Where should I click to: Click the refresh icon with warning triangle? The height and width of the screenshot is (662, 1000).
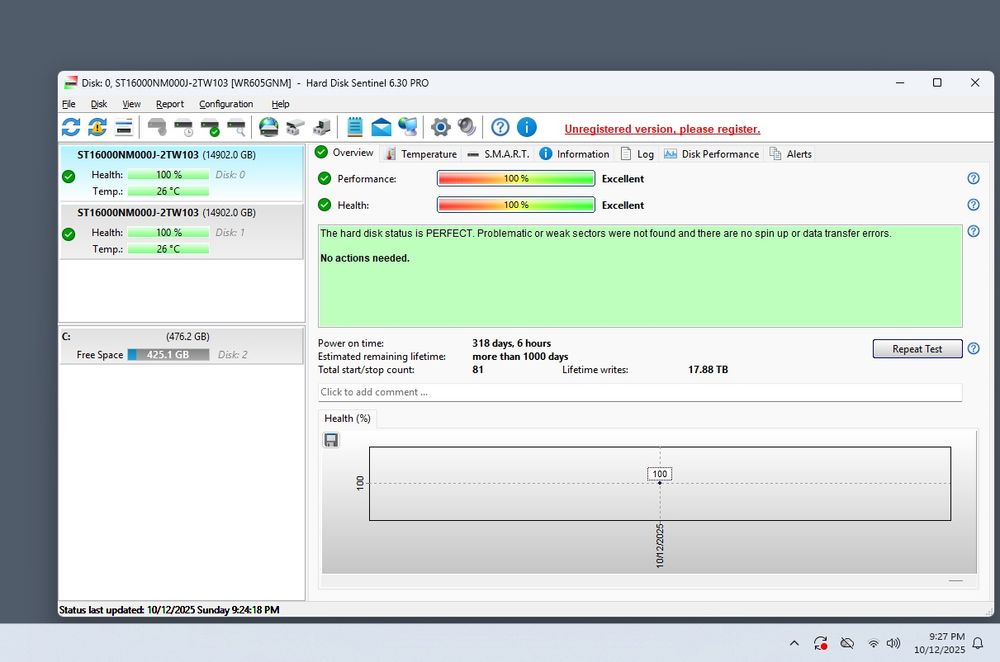click(x=97, y=127)
